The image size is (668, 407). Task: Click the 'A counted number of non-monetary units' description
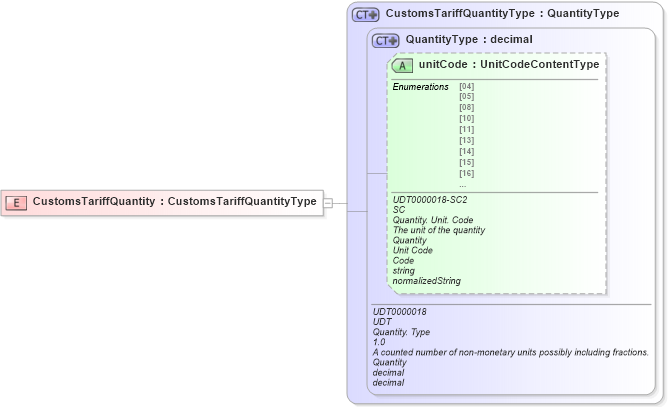[511, 352]
